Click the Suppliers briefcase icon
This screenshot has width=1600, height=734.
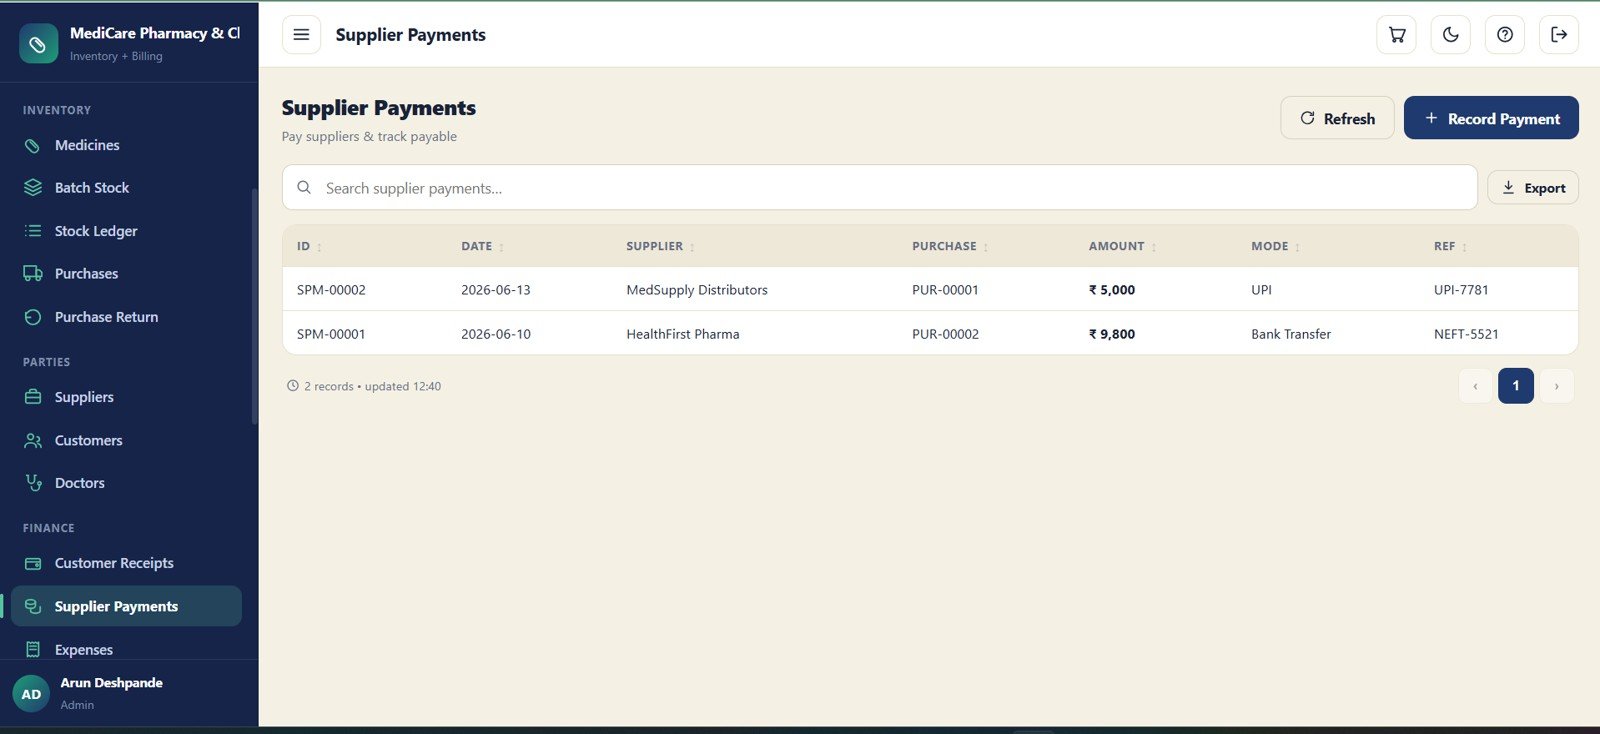click(x=33, y=397)
